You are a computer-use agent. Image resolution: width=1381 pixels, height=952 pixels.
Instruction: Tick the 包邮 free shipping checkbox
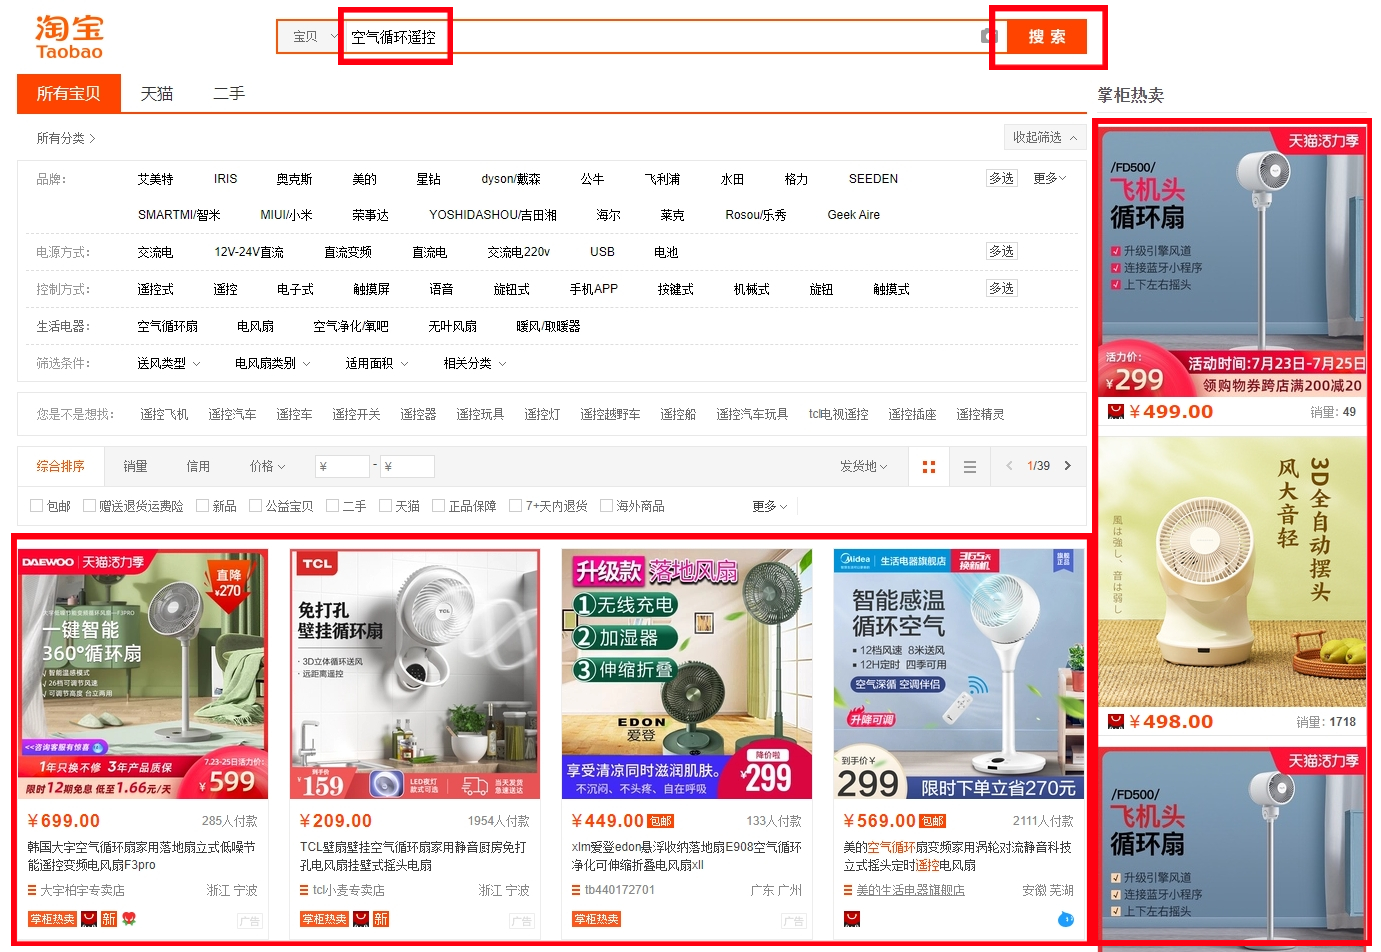pyautogui.click(x=36, y=506)
